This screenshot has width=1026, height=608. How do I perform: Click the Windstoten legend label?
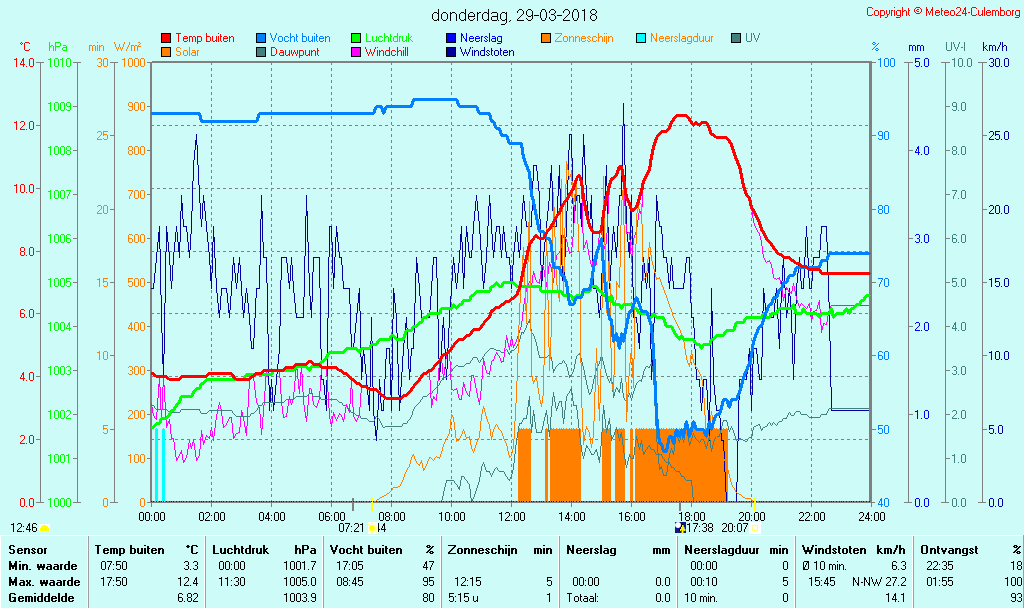tap(487, 52)
